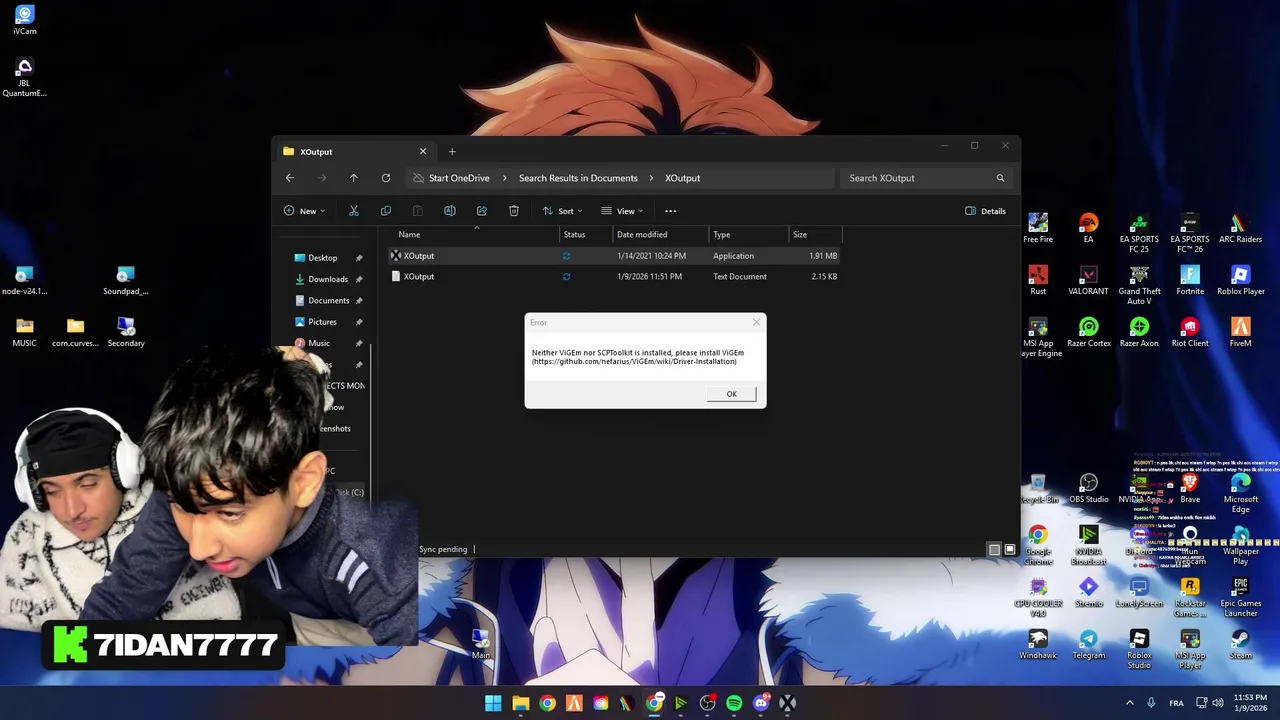Viewport: 1280px width, 720px height.
Task: Click OK in the Error dialog
Action: coord(731,394)
